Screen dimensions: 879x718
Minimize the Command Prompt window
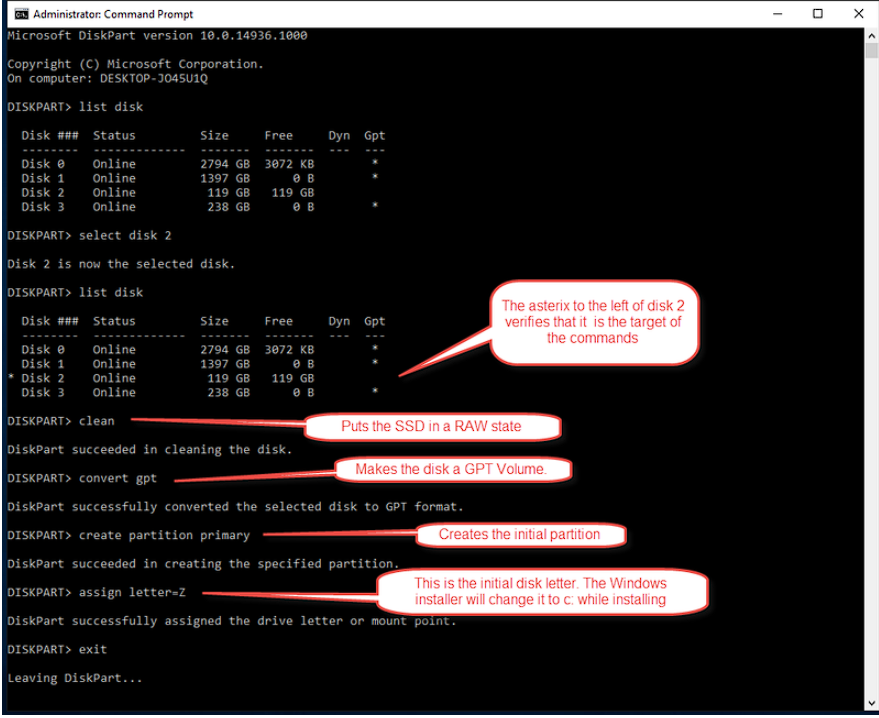pyautogui.click(x=777, y=14)
